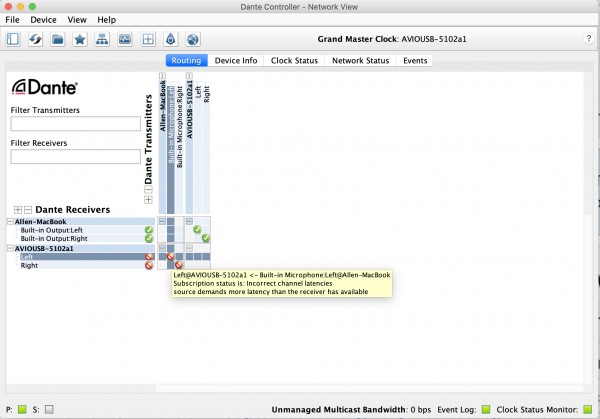Collapse all Dante Transmitters with minus box
The image size is (600, 419).
click(148, 189)
